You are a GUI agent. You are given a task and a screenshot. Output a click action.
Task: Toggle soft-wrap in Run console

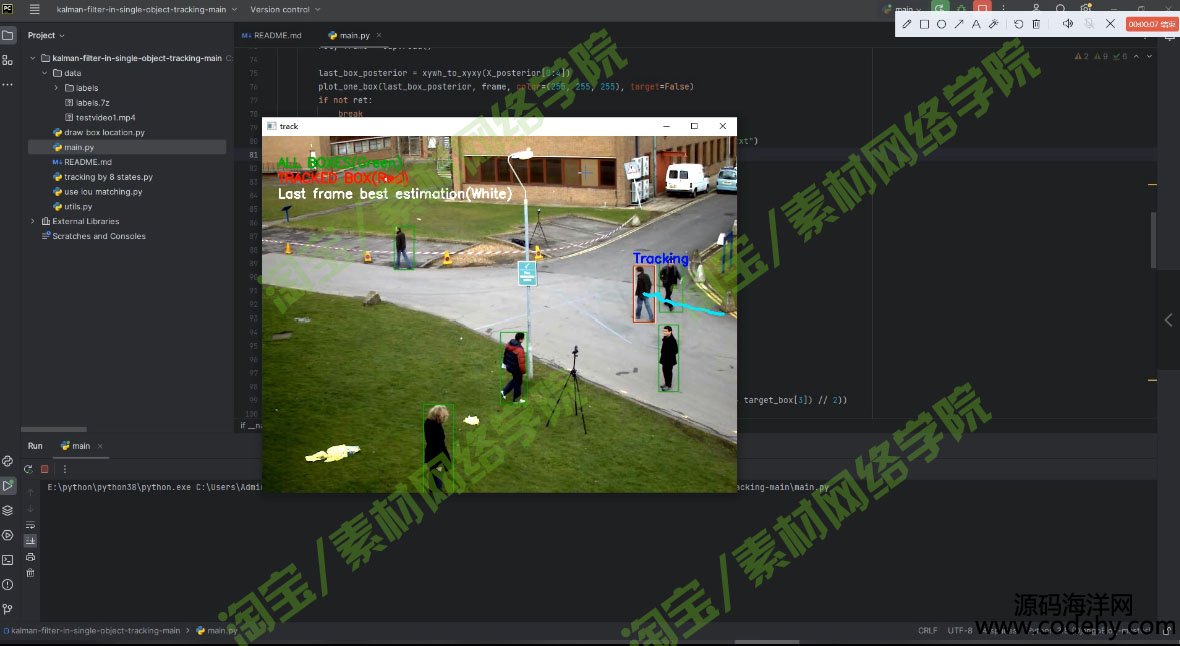pos(30,525)
